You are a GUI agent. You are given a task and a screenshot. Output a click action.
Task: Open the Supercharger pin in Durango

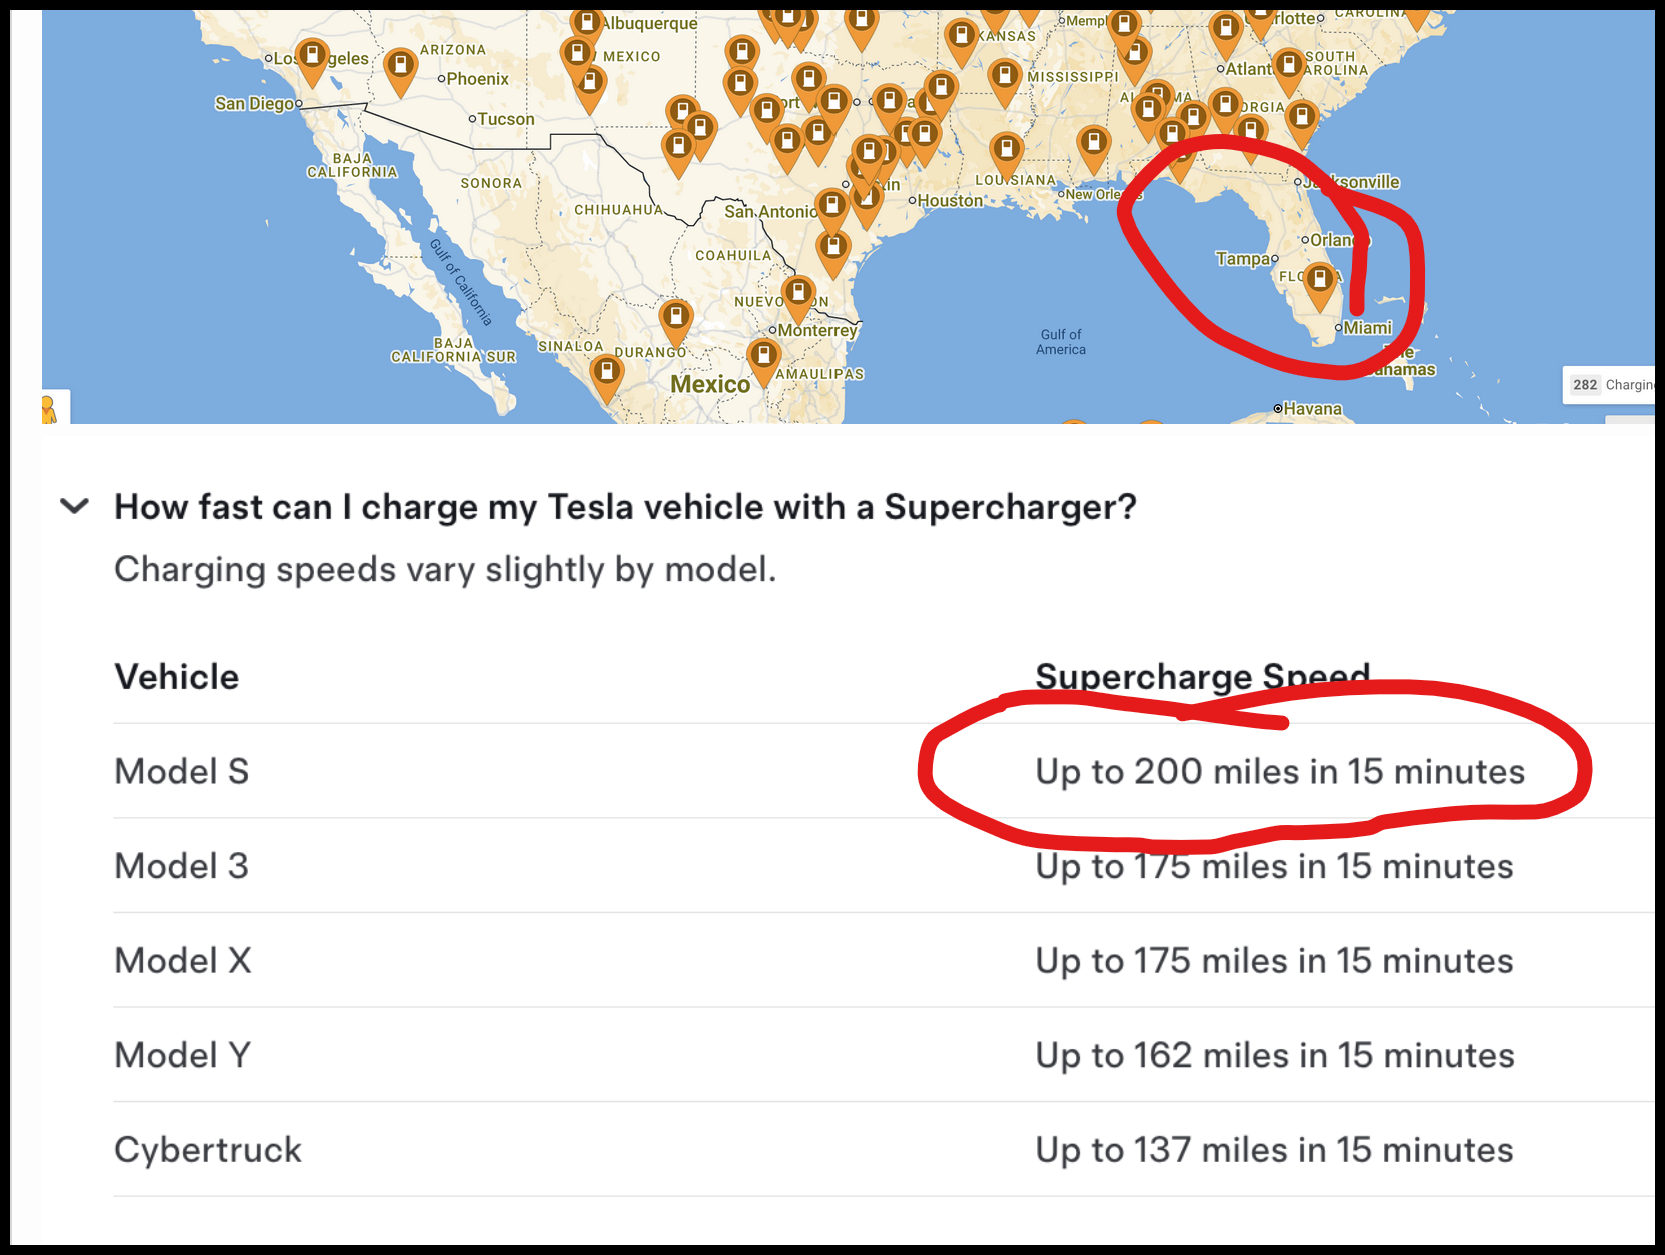click(x=676, y=319)
